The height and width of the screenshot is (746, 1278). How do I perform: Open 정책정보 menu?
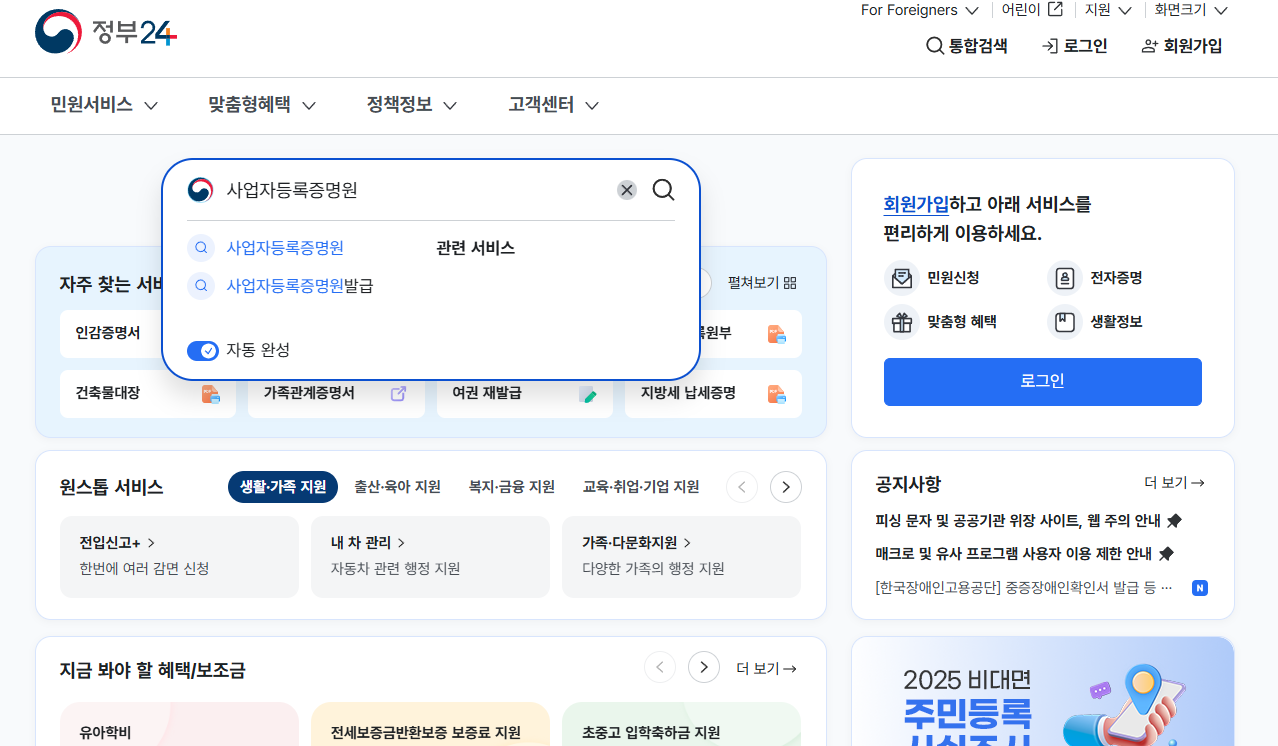pos(412,105)
